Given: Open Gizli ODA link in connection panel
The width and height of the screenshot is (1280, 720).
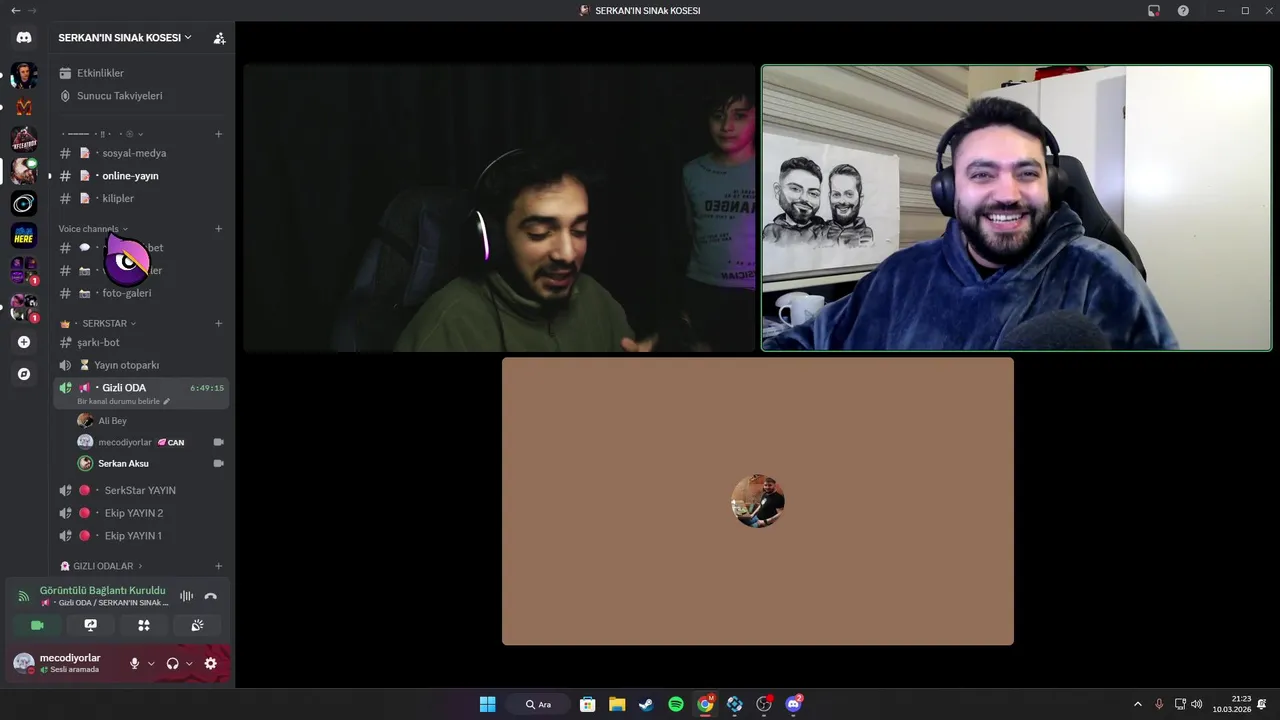Looking at the screenshot, I should pyautogui.click(x=105, y=603).
